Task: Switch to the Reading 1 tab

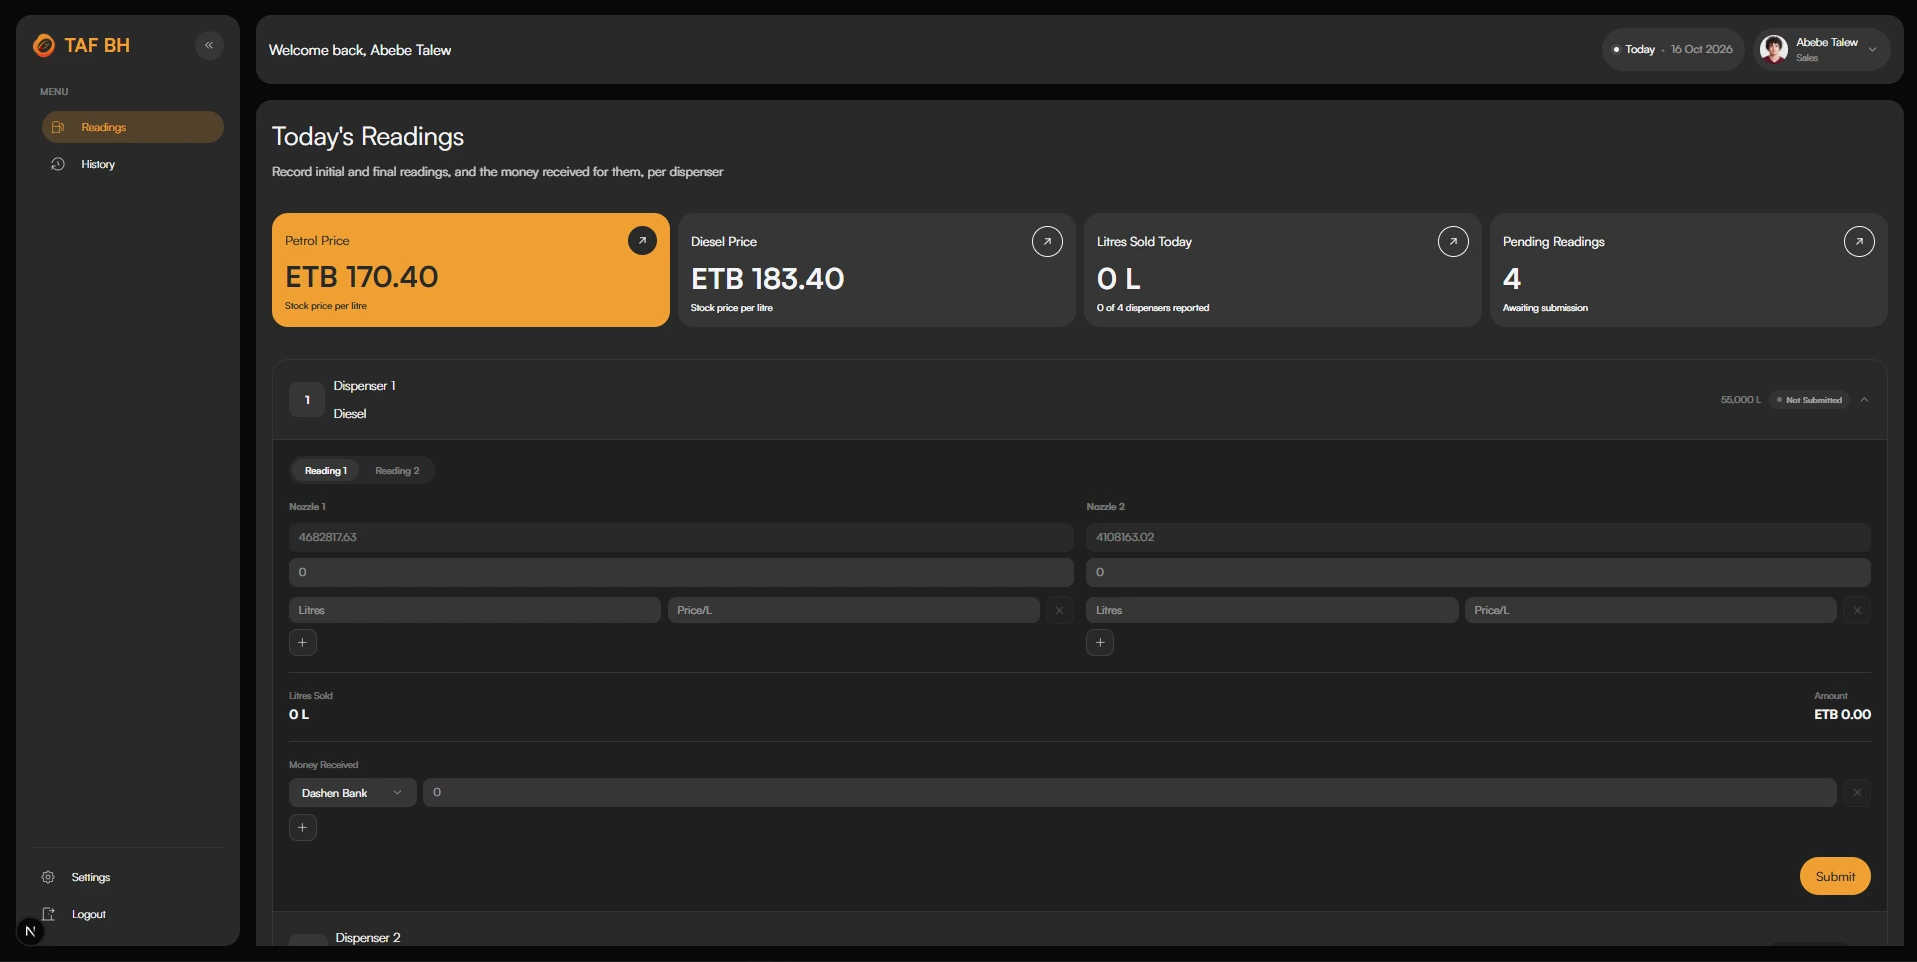Action: pos(326,471)
